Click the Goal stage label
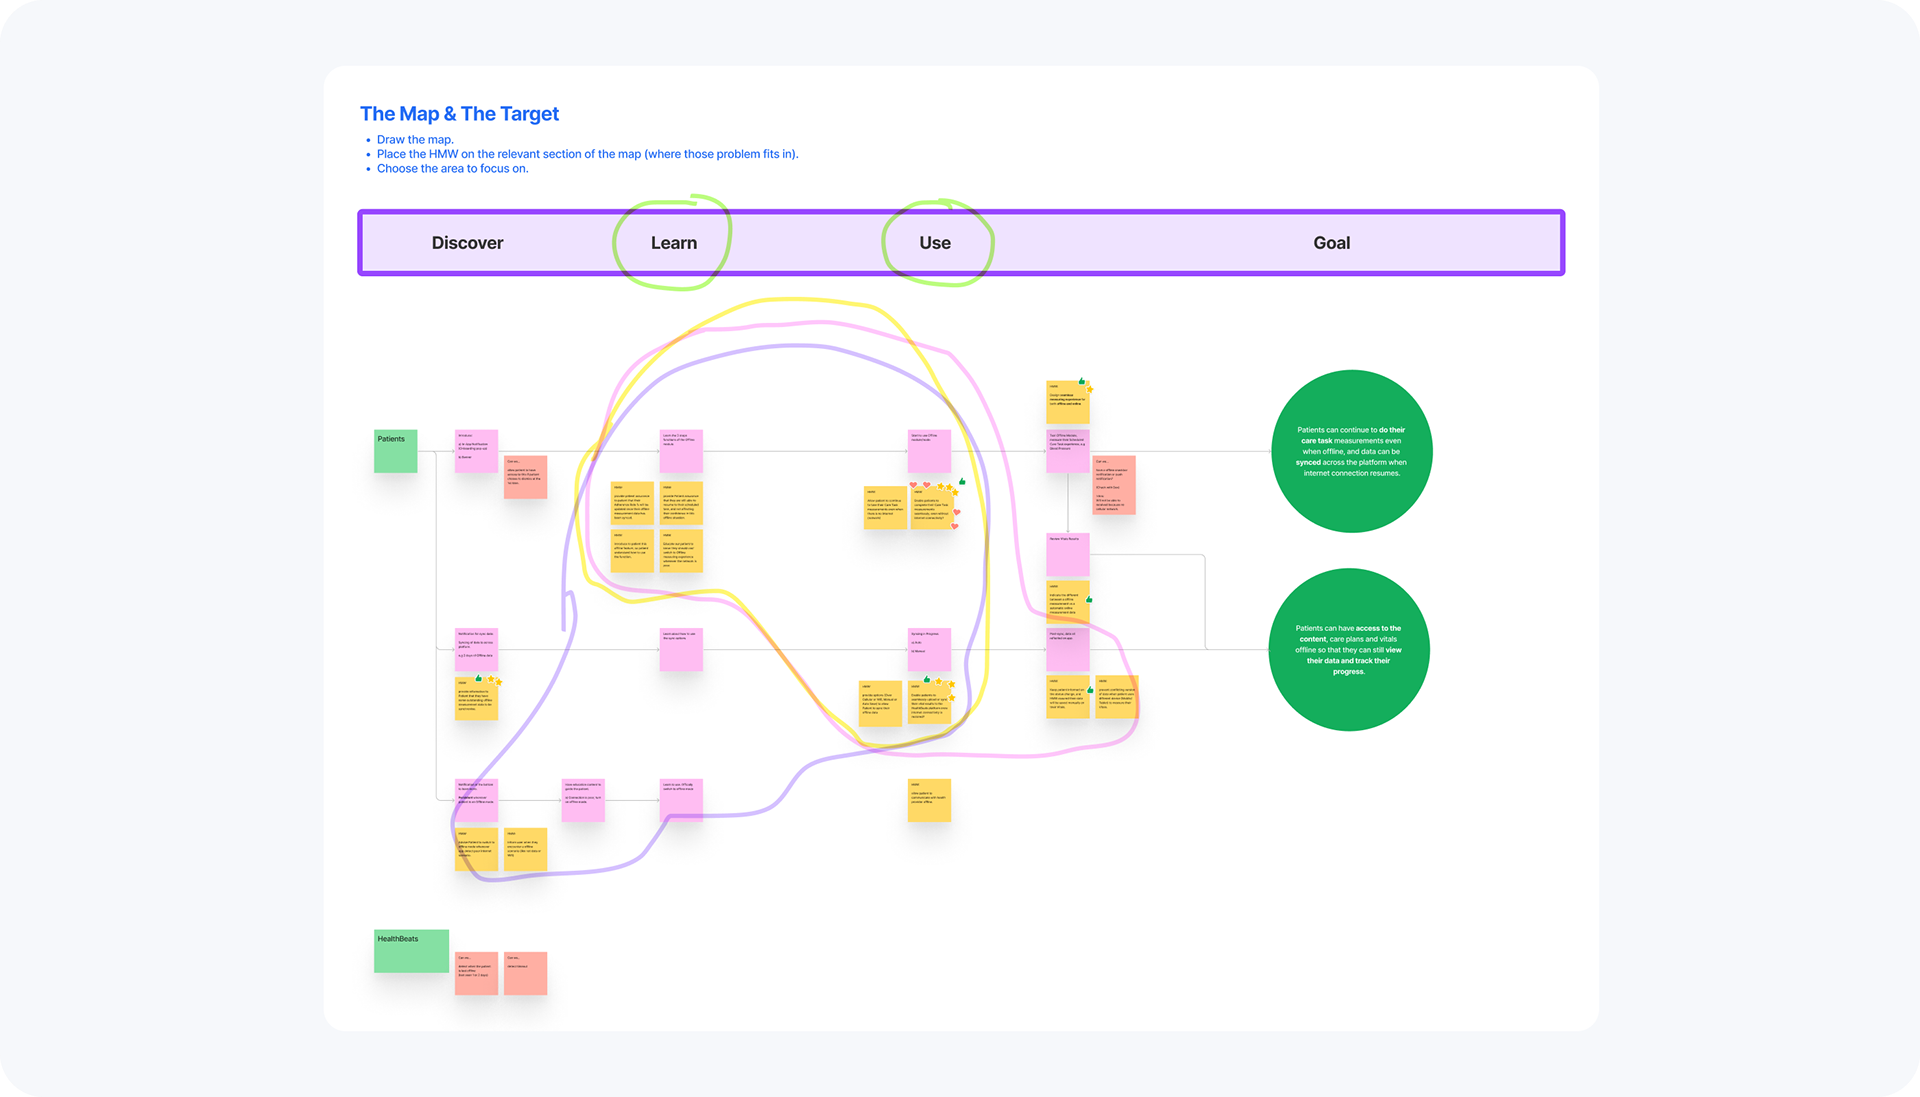This screenshot has height=1097, width=1920. tap(1331, 243)
